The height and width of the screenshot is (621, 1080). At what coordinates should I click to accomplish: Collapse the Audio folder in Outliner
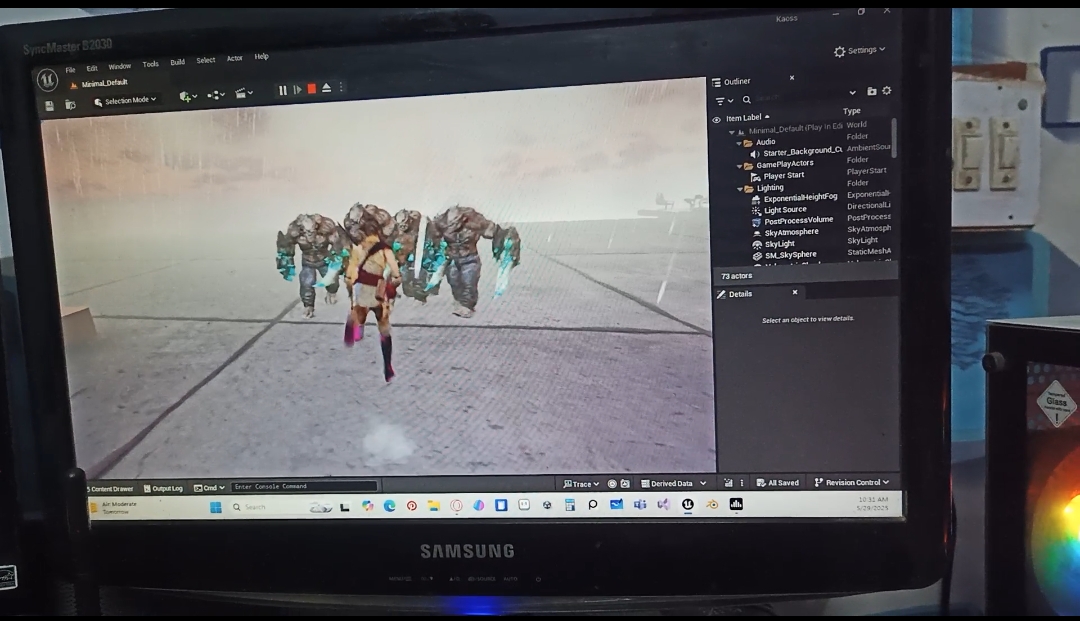(x=739, y=142)
